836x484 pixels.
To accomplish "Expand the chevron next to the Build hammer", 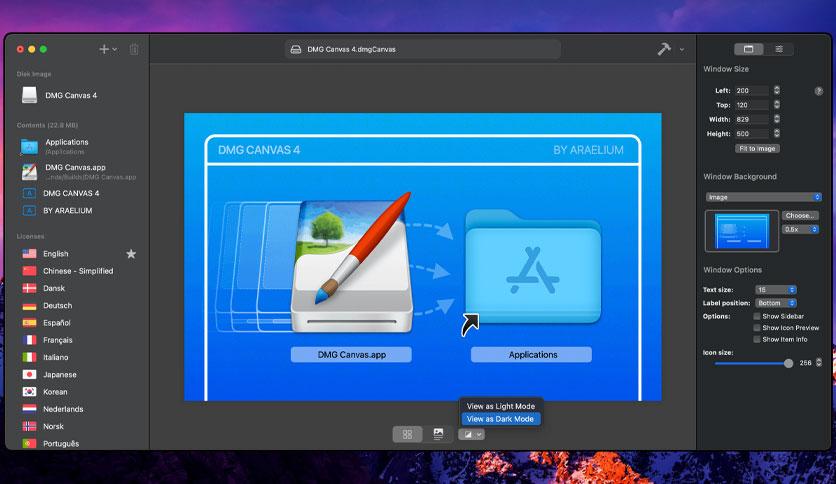I will coord(681,50).
